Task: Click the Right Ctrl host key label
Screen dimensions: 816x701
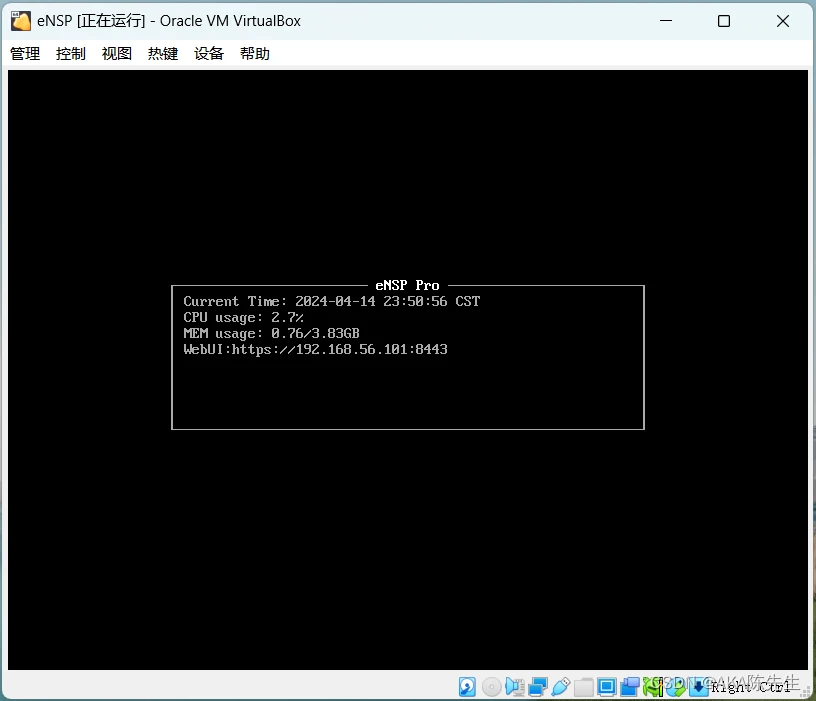Action: 751,687
